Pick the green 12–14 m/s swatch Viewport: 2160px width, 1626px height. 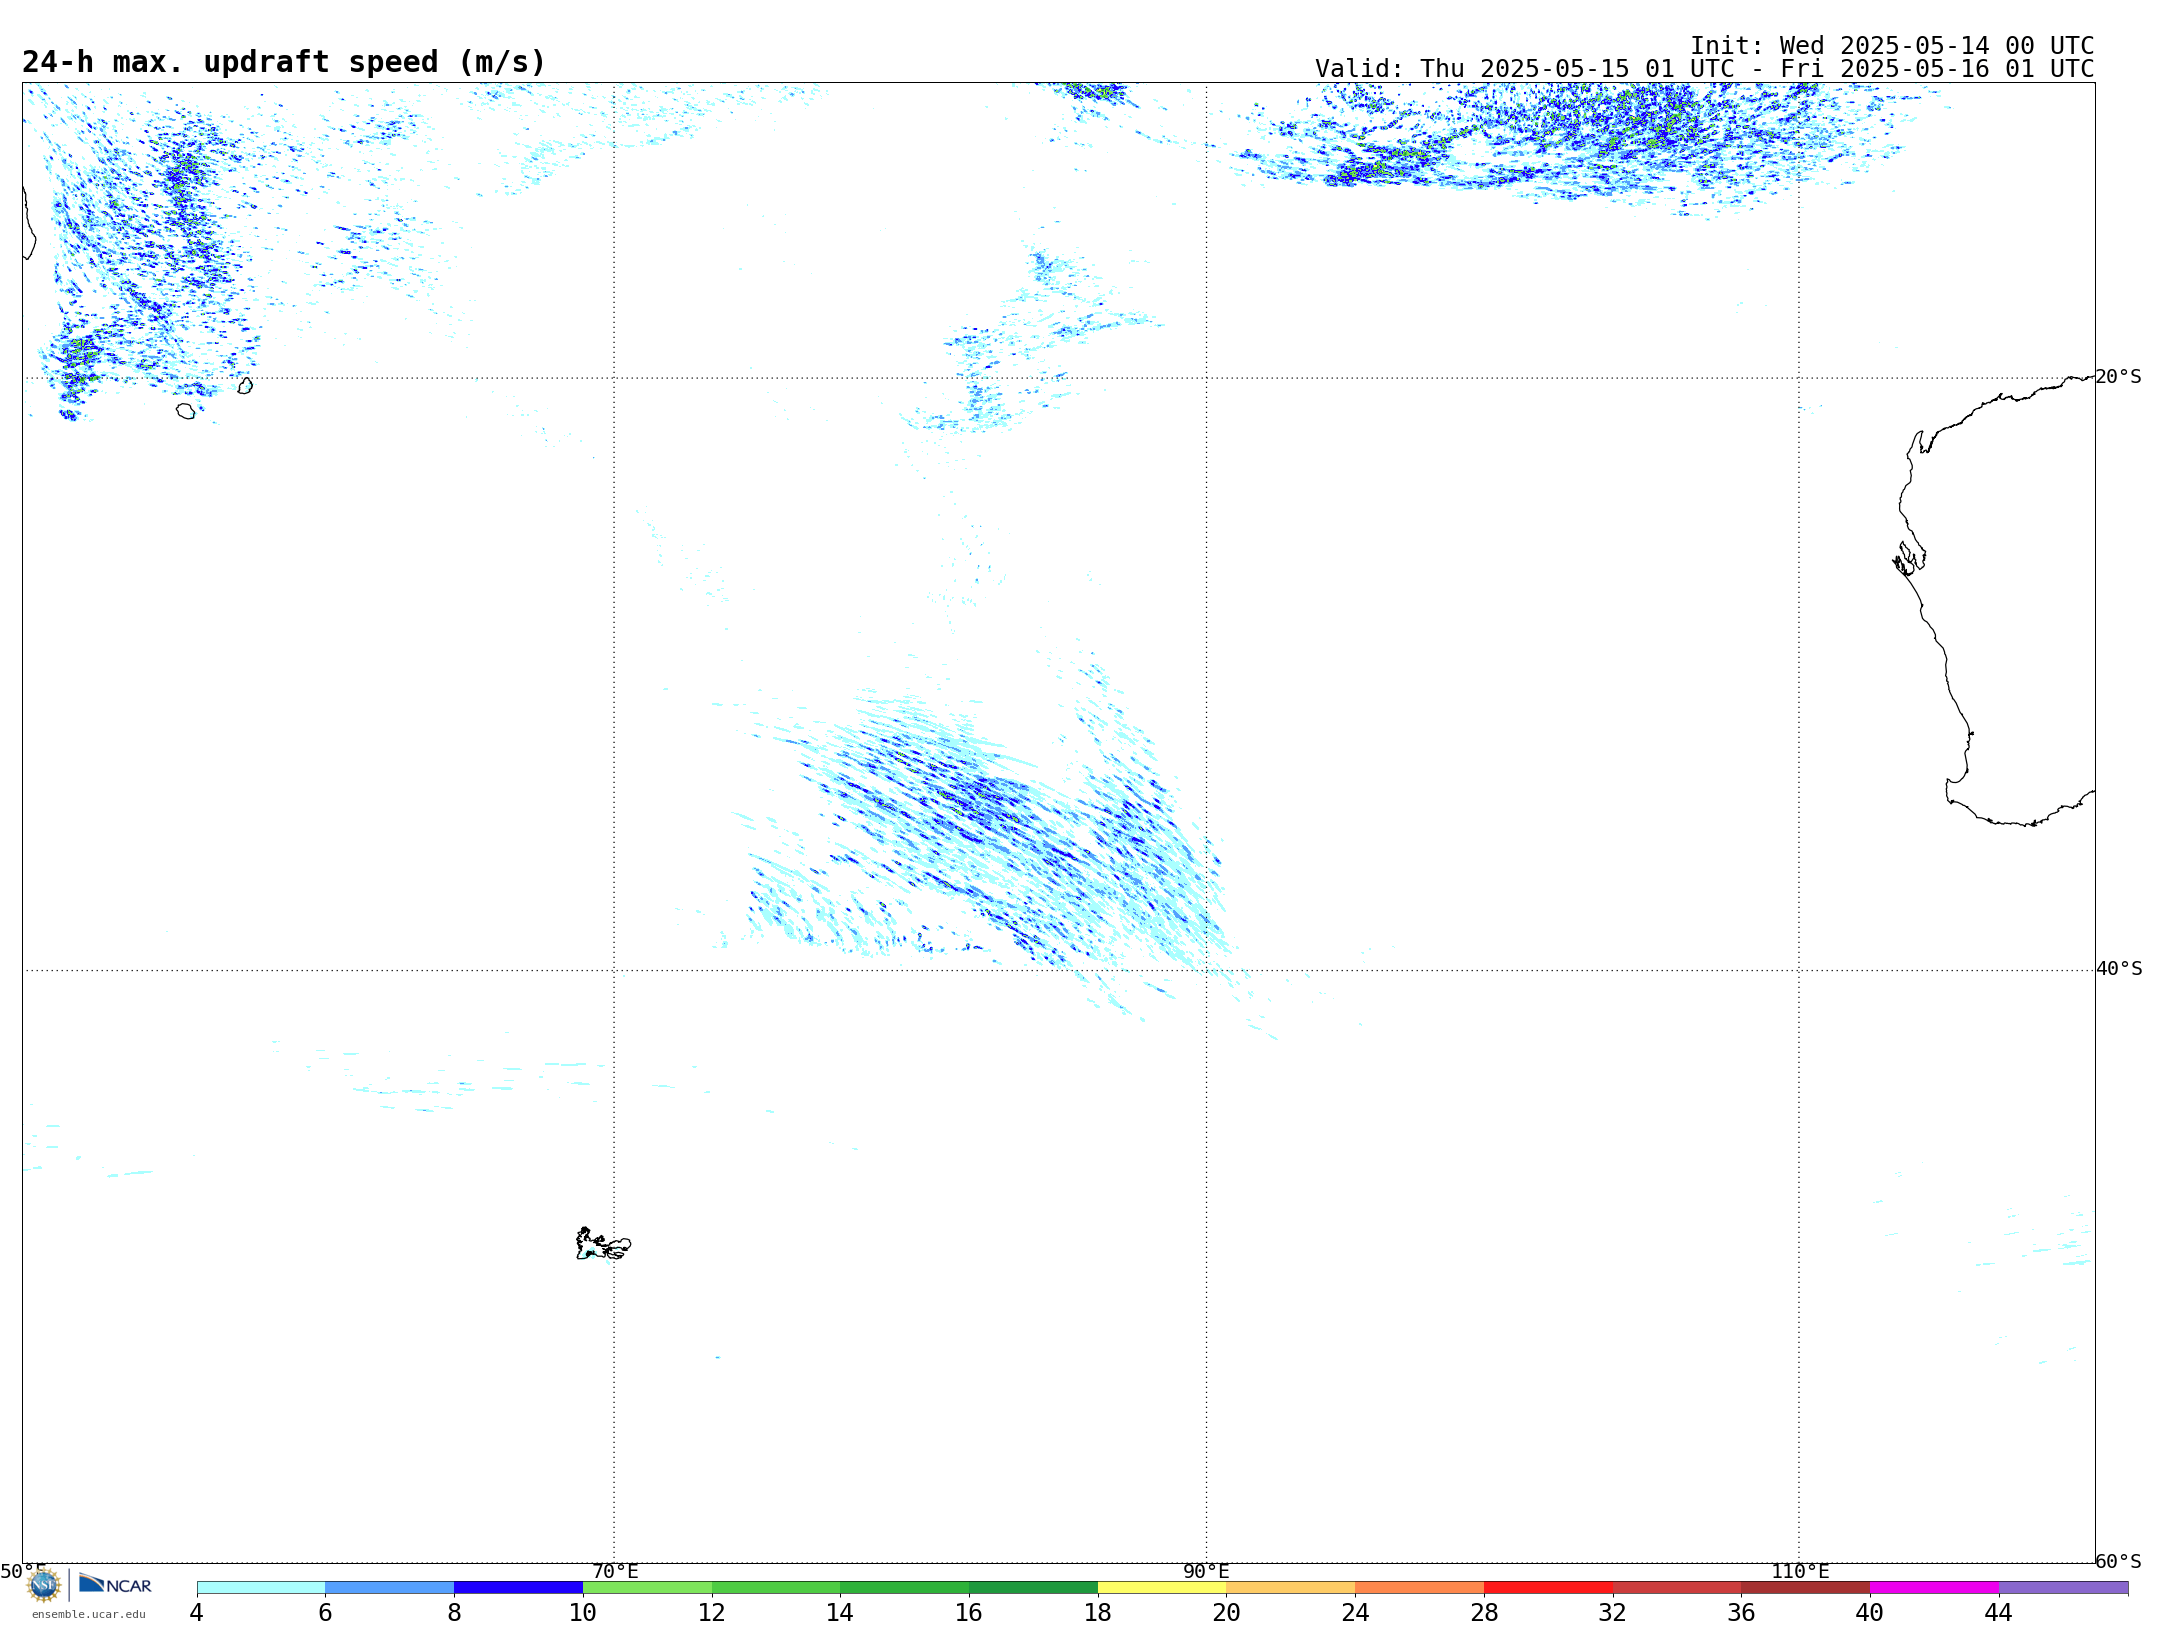776,1588
